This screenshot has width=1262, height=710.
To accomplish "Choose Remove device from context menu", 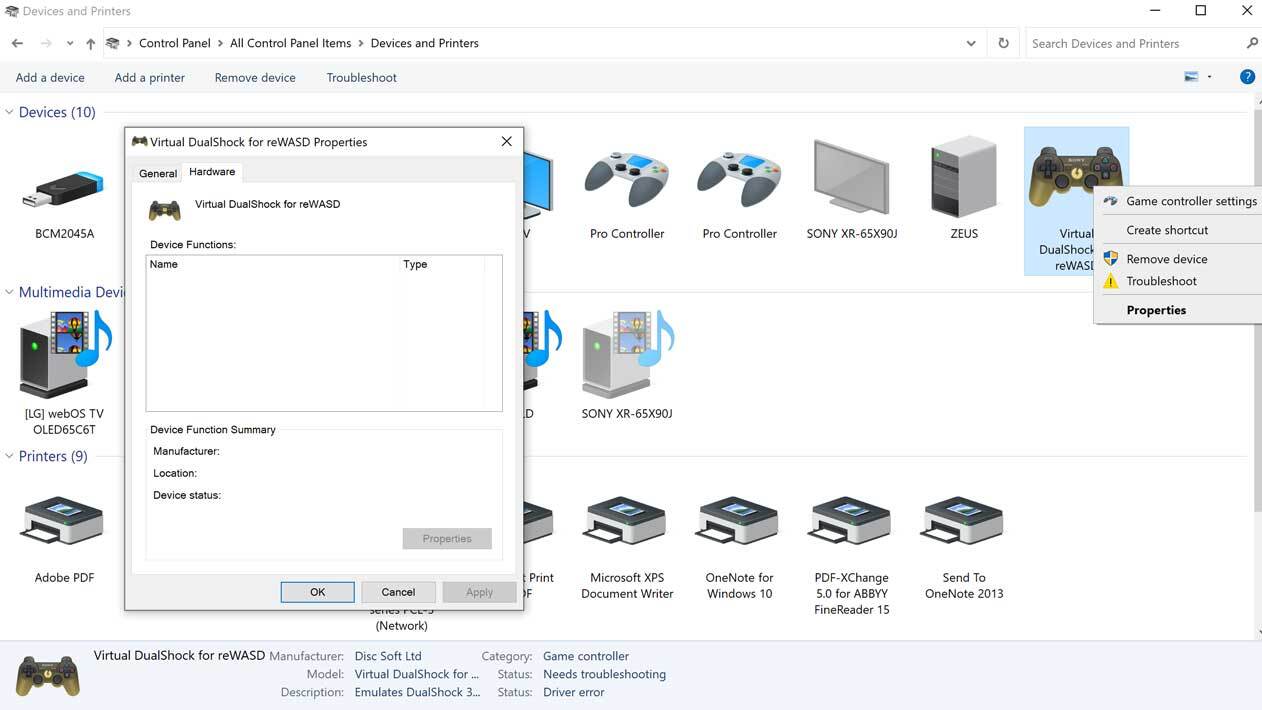I will click(1180, 259).
